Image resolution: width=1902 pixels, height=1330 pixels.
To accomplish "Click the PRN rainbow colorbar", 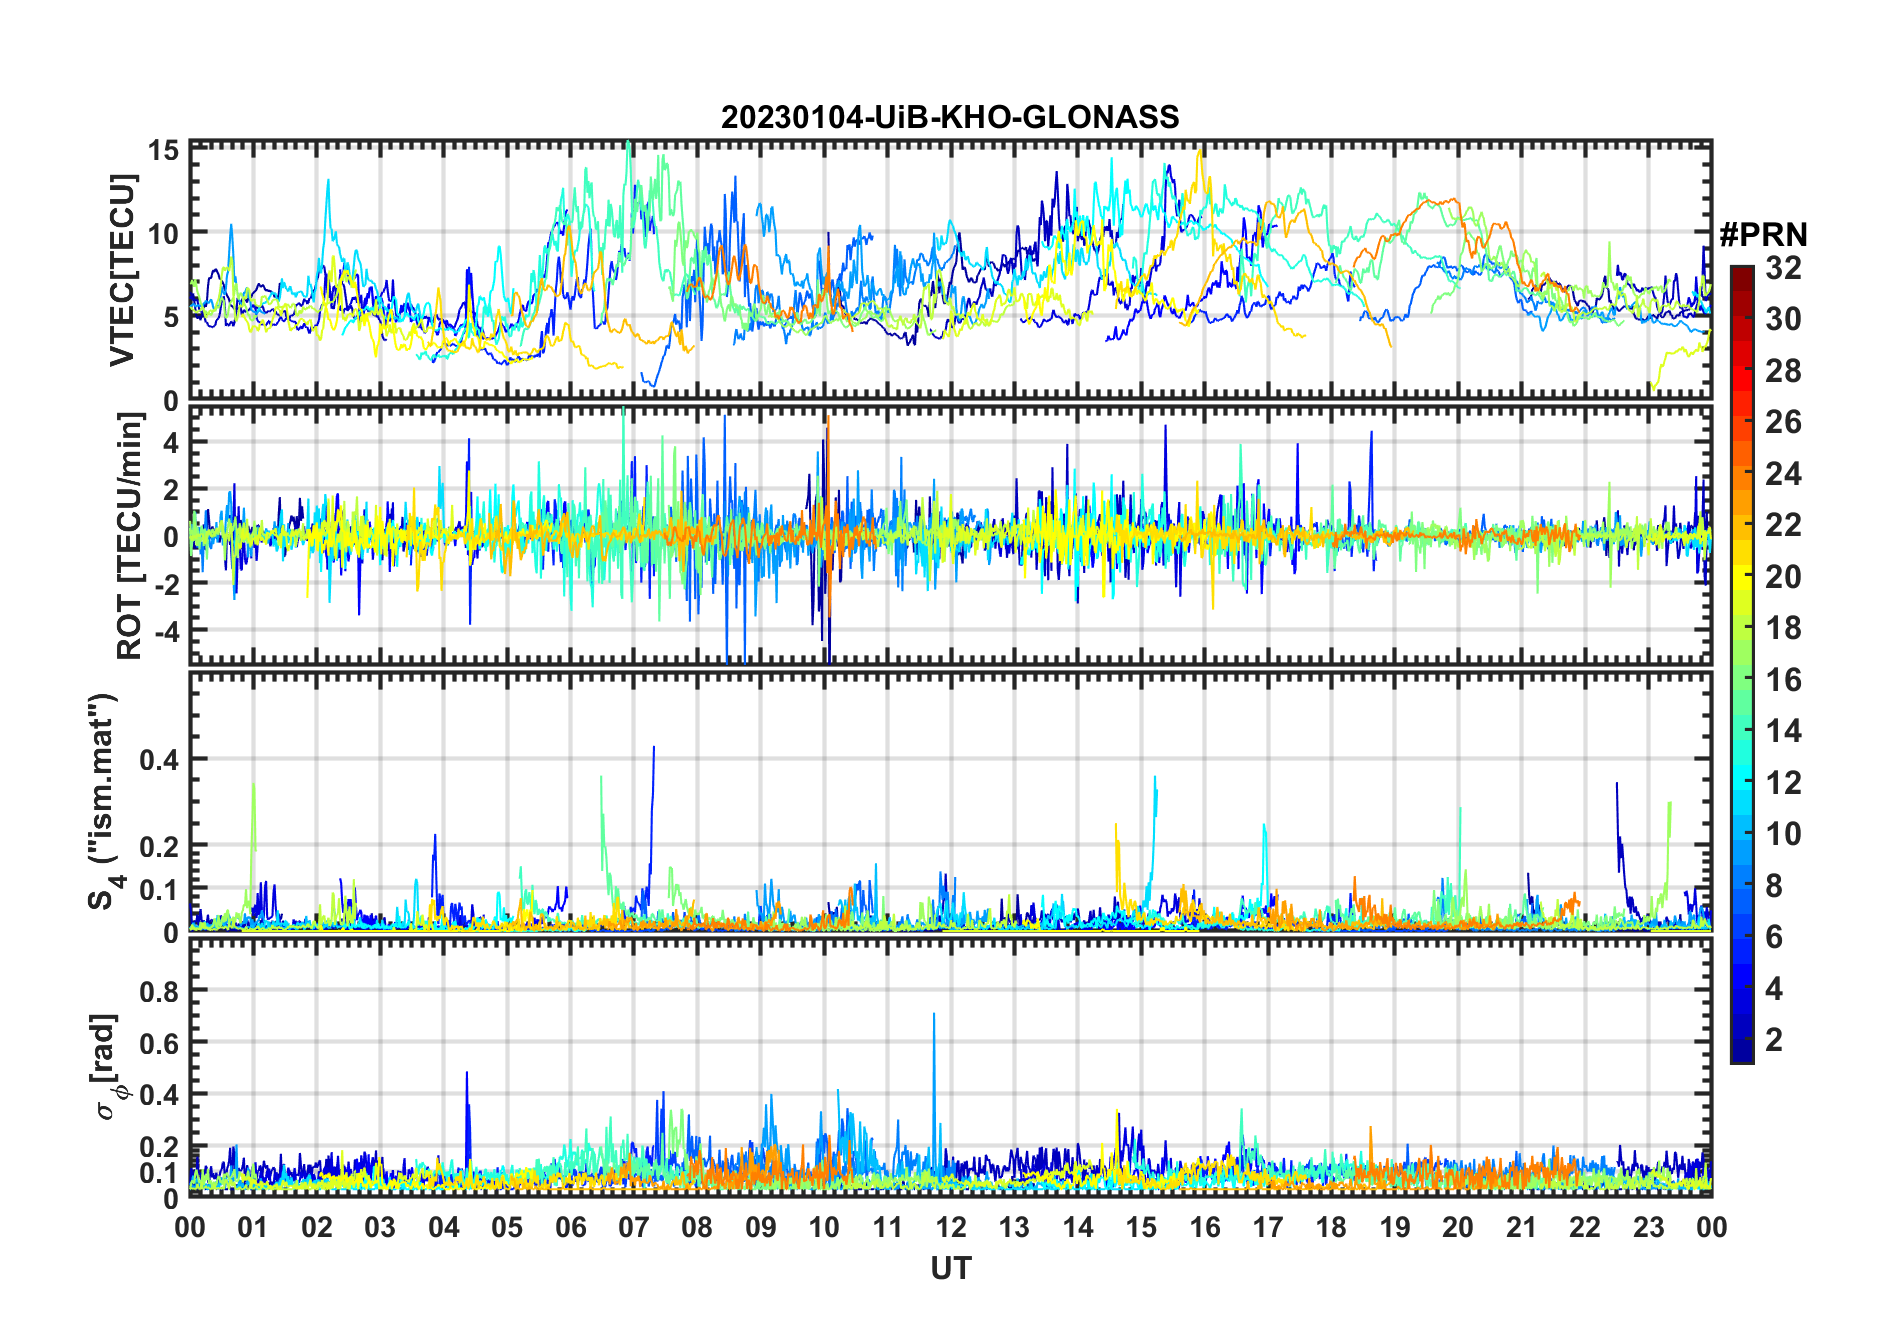I will 1742,664.
